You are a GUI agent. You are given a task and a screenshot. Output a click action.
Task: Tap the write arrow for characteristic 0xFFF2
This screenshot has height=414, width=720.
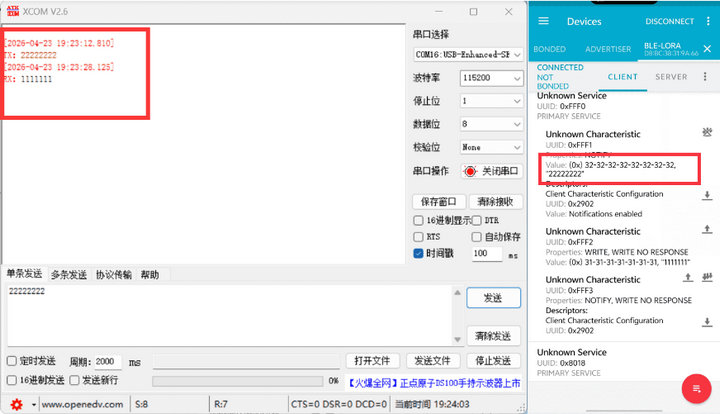pos(707,229)
